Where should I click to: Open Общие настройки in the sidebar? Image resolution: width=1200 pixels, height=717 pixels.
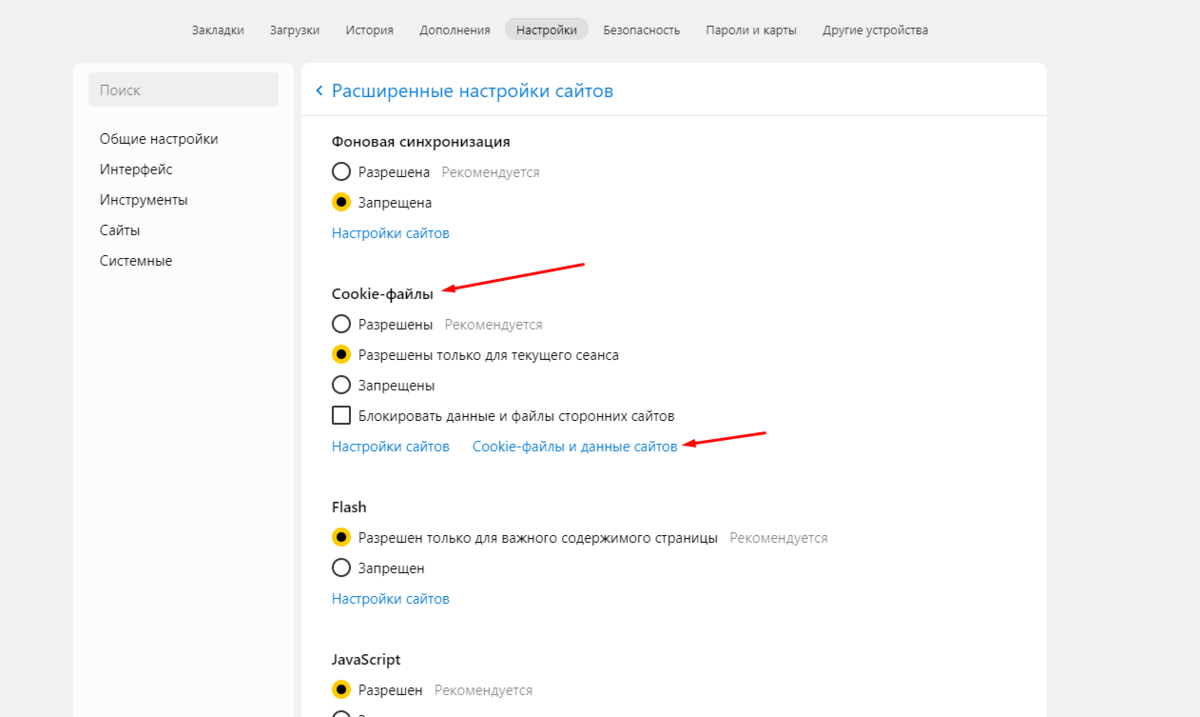click(x=159, y=139)
